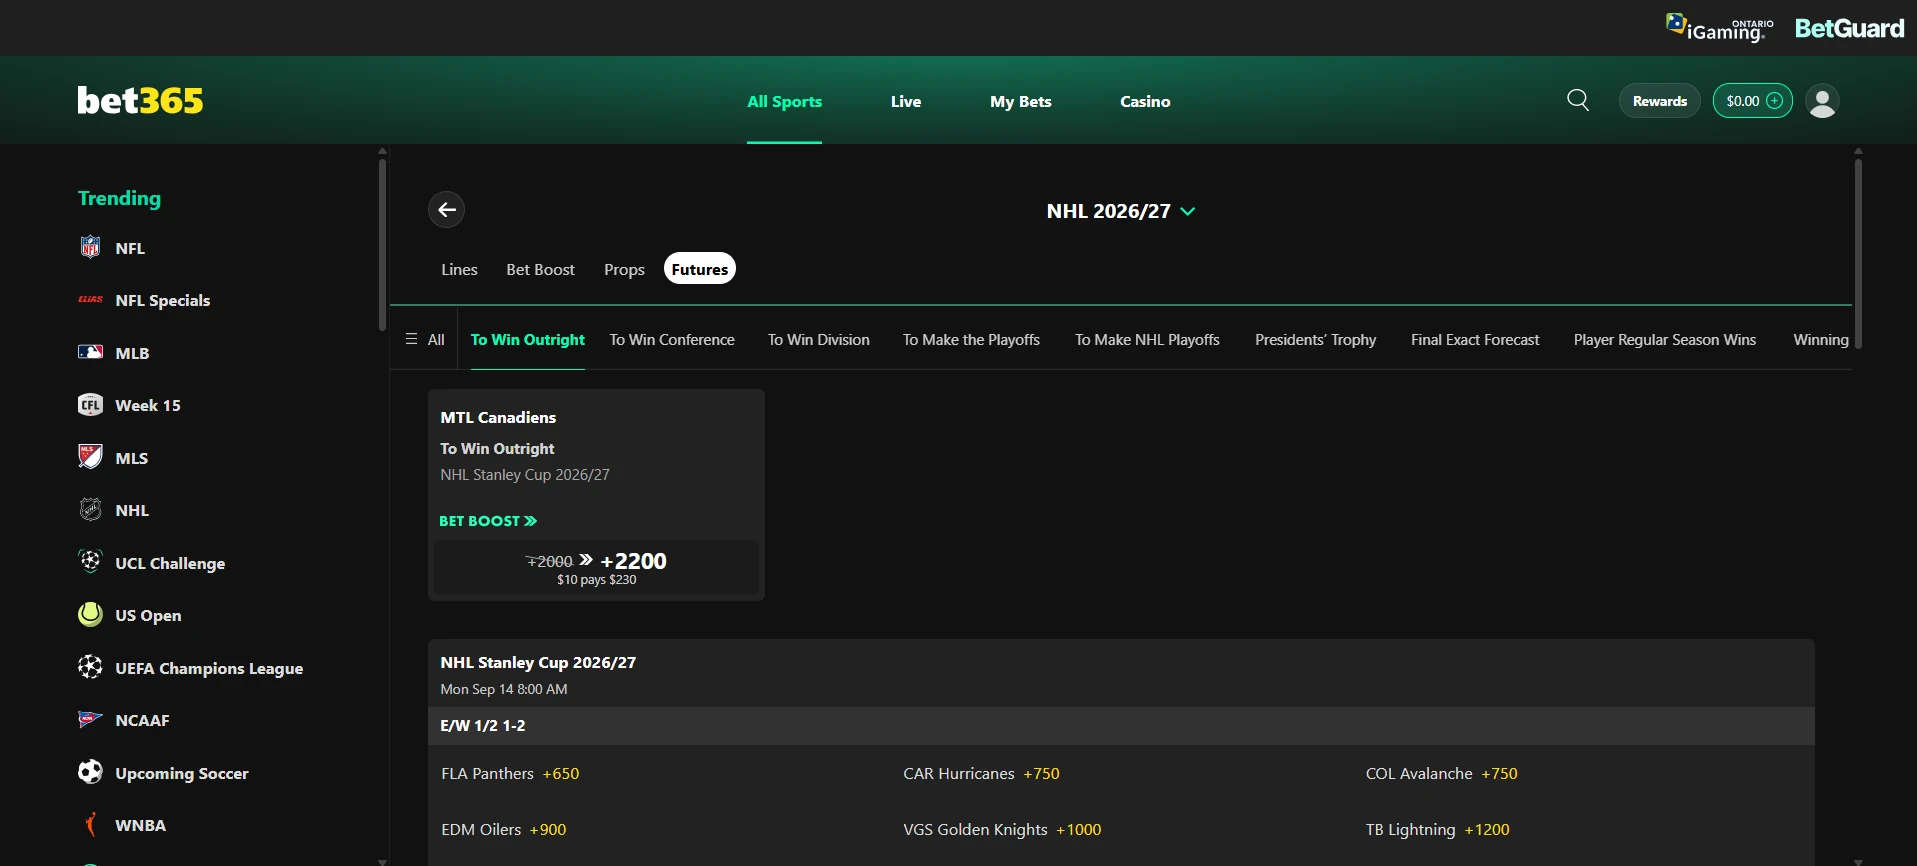Click the iGaming Ontario logo
This screenshot has width=1917, height=866.
point(1719,27)
